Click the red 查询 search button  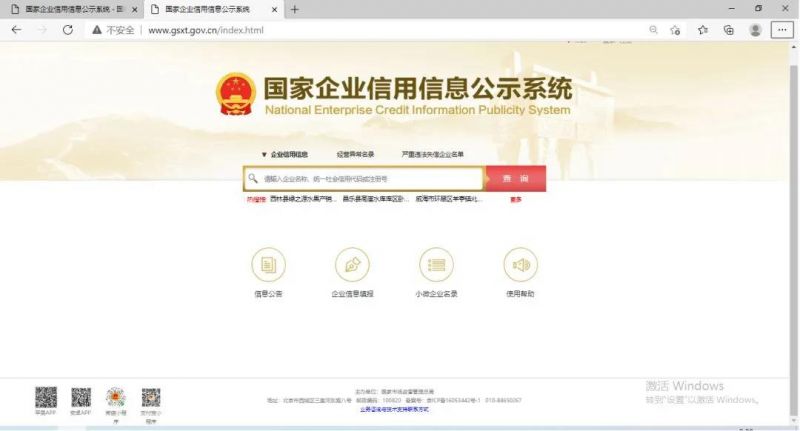click(x=515, y=179)
